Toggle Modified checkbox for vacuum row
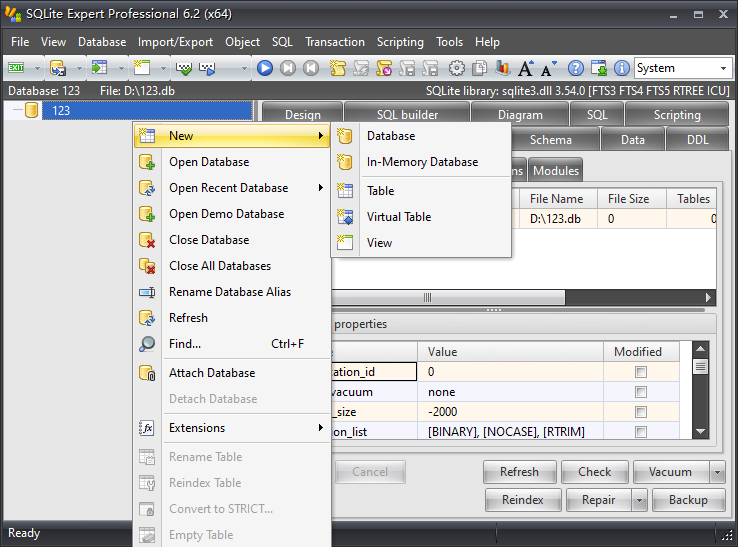 click(x=641, y=392)
